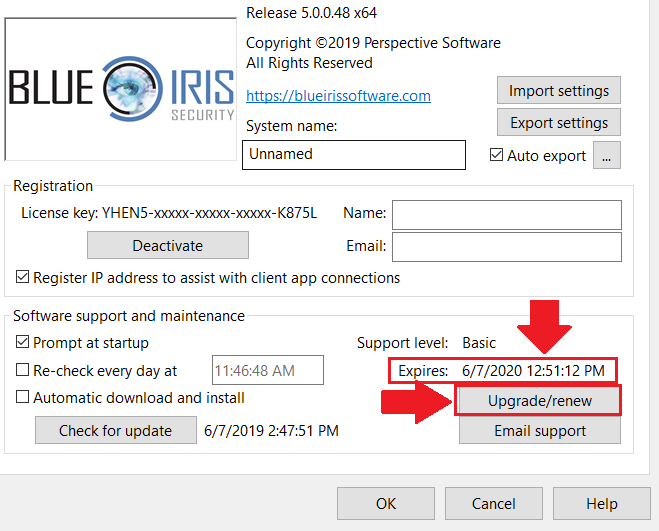Toggle the Auto export checkbox

(x=496, y=155)
